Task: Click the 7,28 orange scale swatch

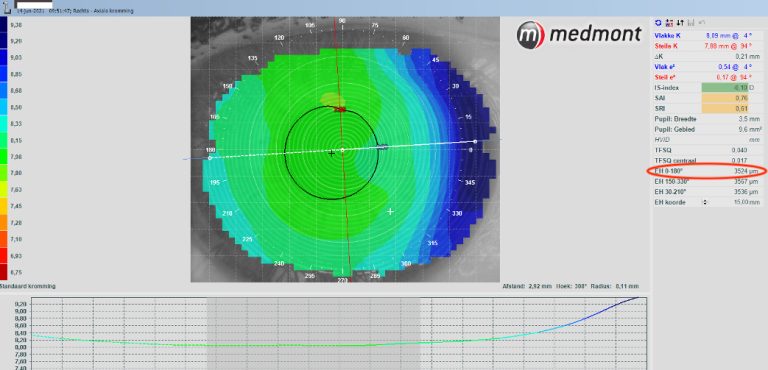Action: click(x=3, y=222)
